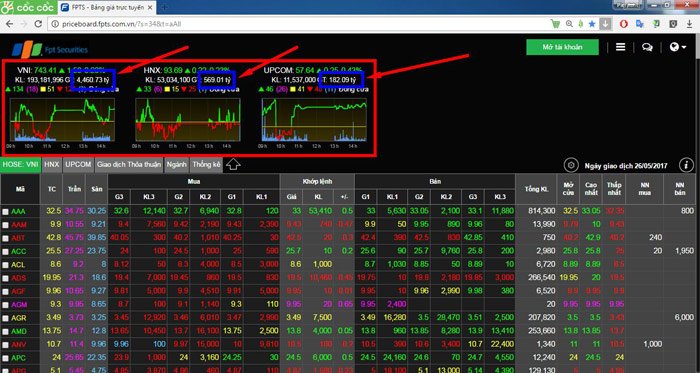The height and width of the screenshot is (373, 700).
Task: Open the hamburger menu icon
Action: coord(621,47)
